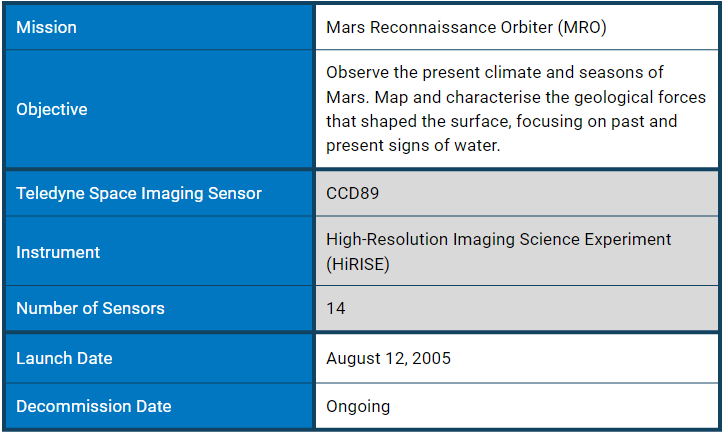Select the sensor count value 14
Screen dimensions: 724x432
[336, 308]
